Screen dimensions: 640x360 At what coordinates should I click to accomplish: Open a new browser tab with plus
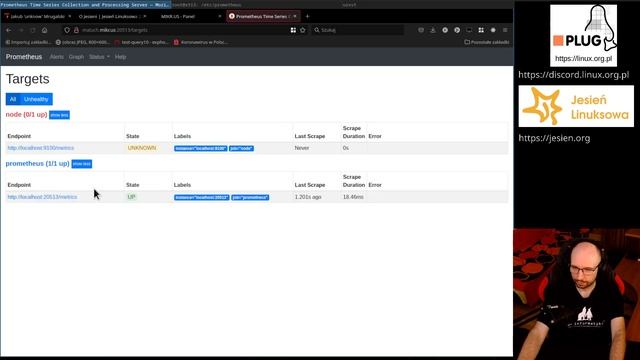pyautogui.click(x=307, y=16)
